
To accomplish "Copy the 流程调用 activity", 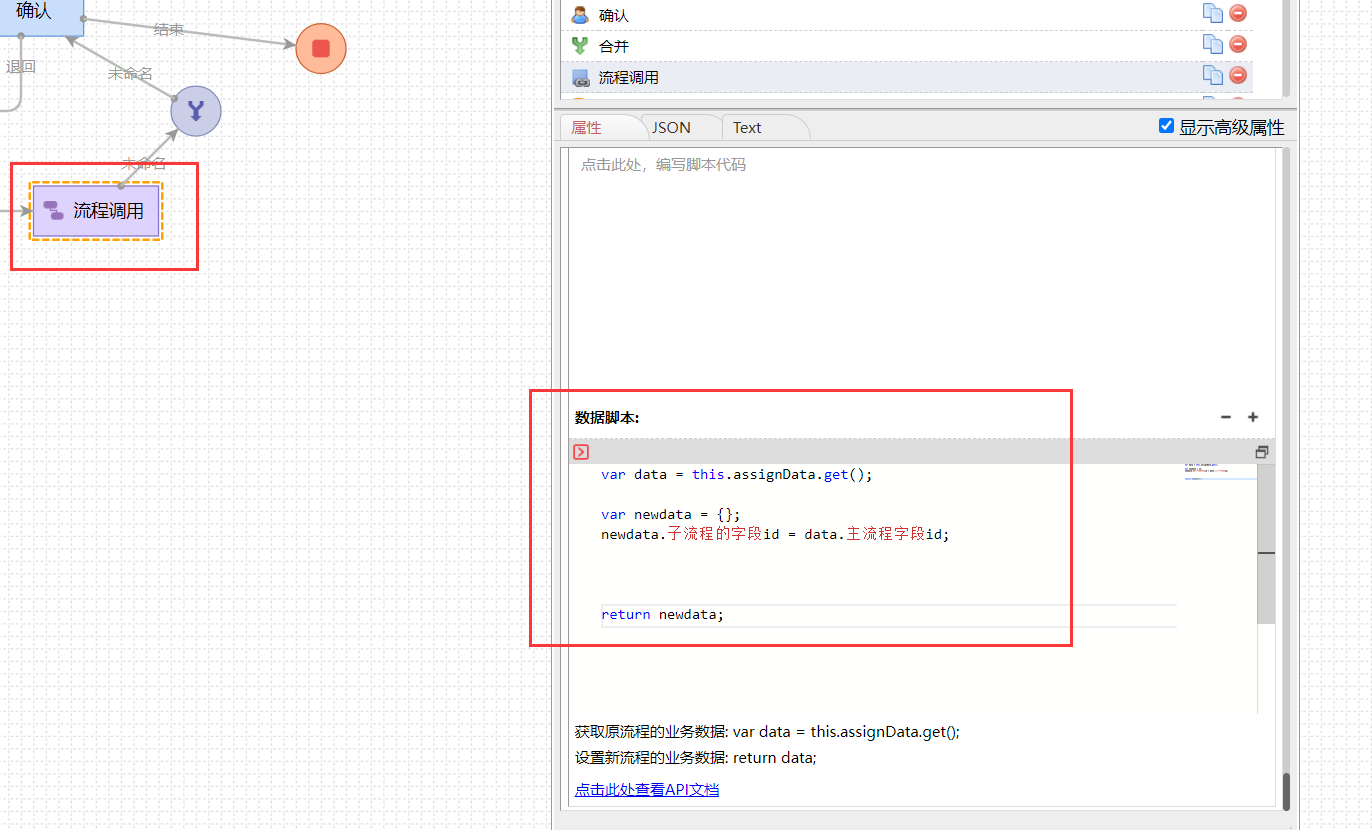I will [x=1212, y=75].
